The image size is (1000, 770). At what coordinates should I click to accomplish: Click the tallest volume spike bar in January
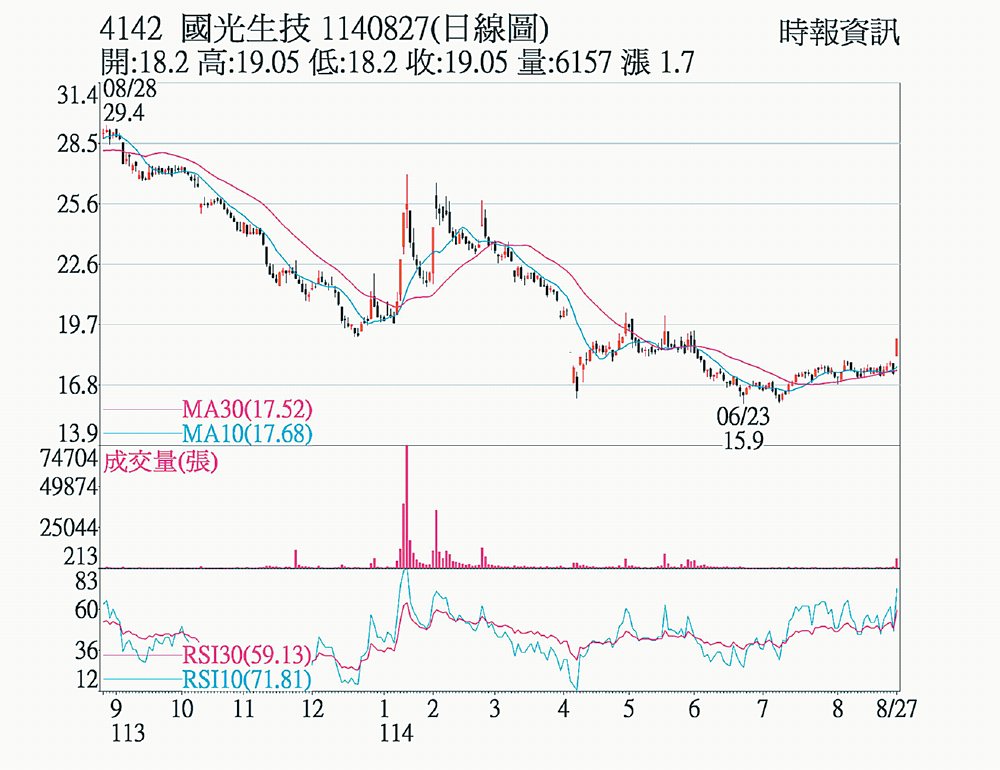(407, 507)
